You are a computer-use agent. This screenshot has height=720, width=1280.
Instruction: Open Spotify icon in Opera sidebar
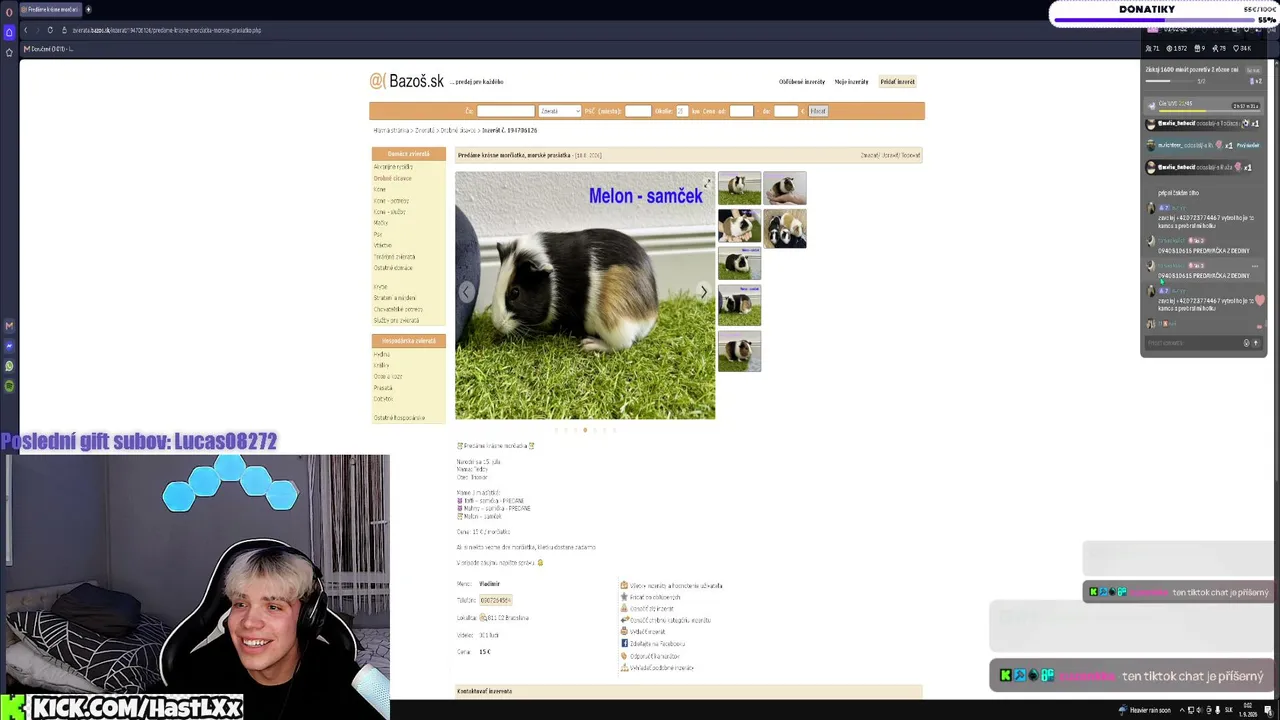click(x=9, y=386)
